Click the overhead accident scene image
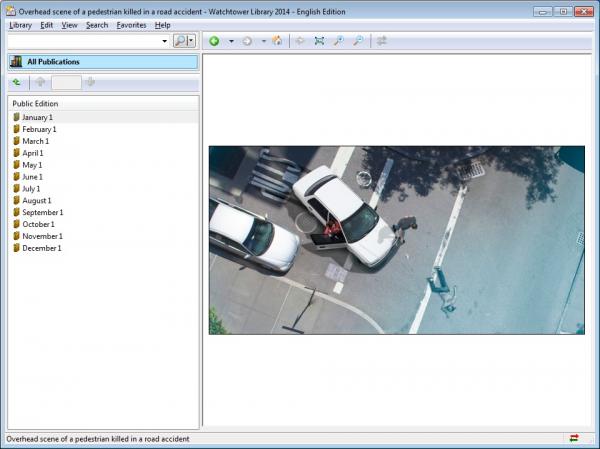Viewport: 600px width, 449px height. 396,240
